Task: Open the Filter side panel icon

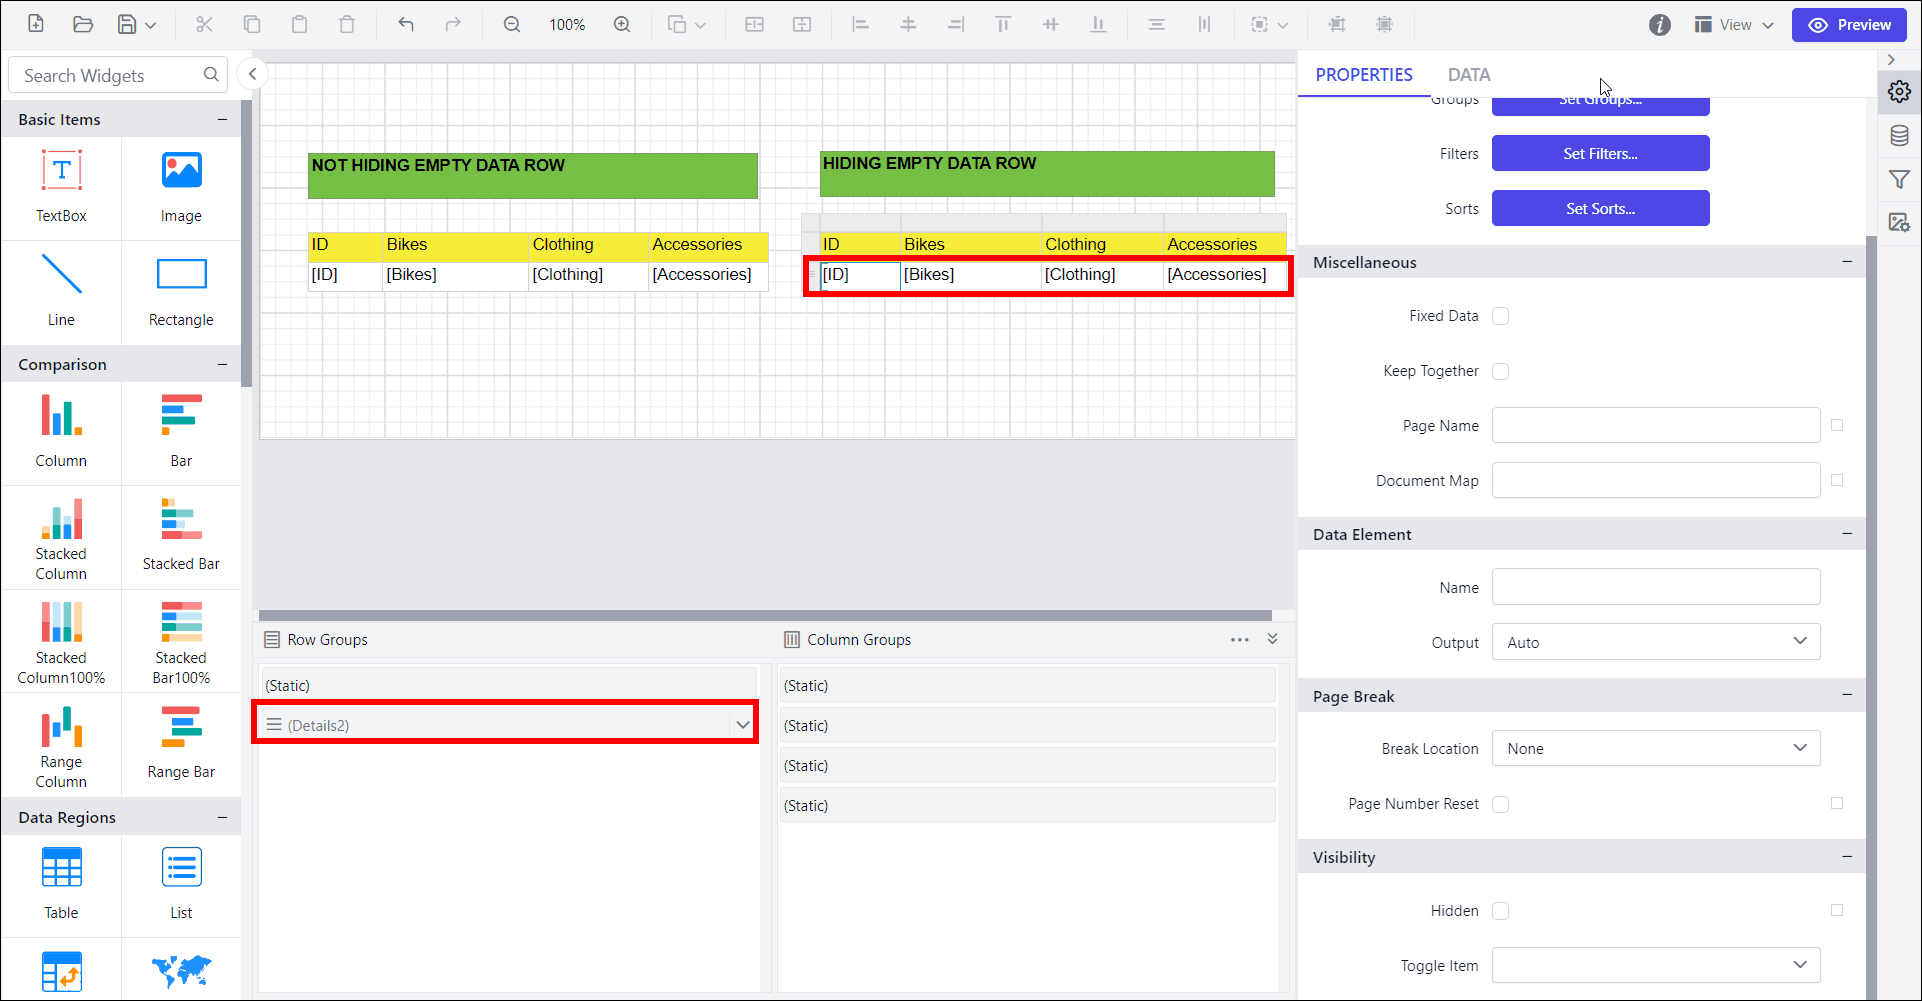Action: (x=1899, y=179)
